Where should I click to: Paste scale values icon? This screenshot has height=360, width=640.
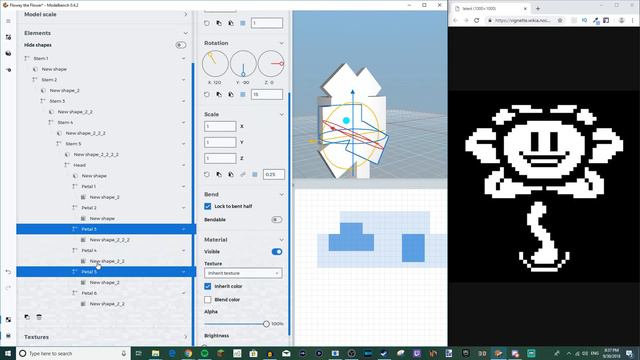pos(231,174)
